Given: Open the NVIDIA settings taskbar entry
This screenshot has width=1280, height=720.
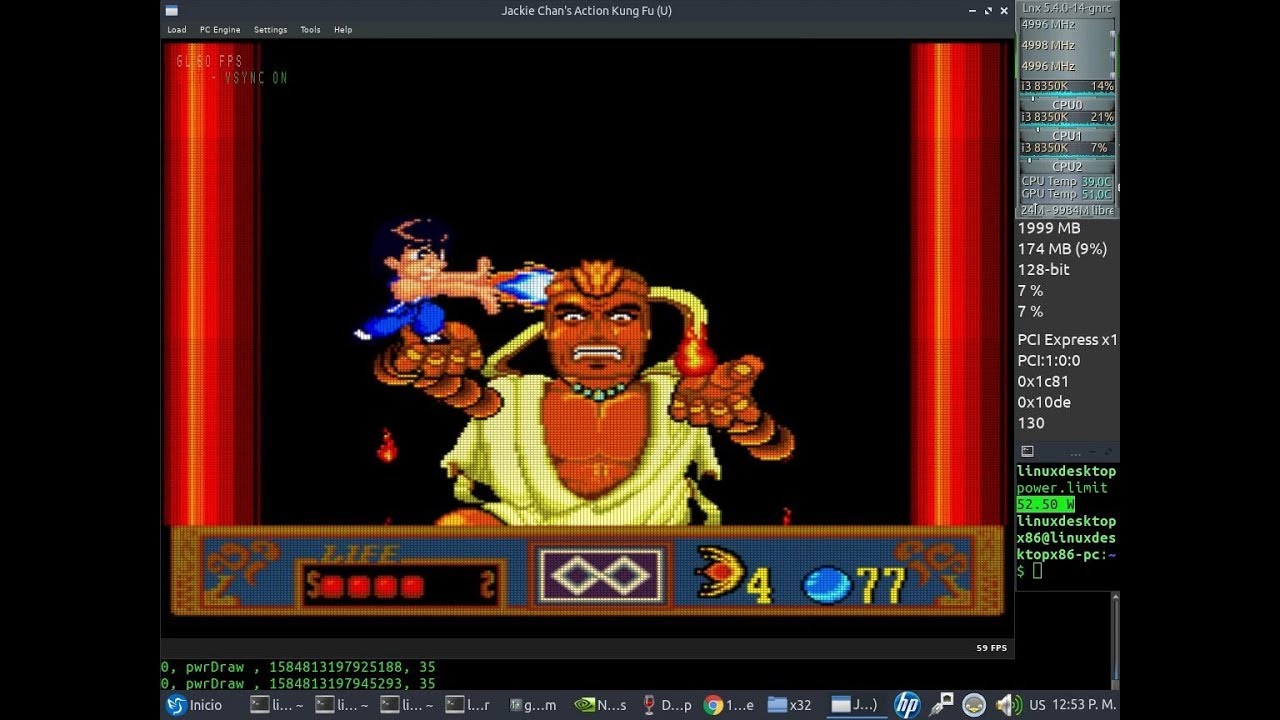Looking at the screenshot, I should [x=599, y=705].
